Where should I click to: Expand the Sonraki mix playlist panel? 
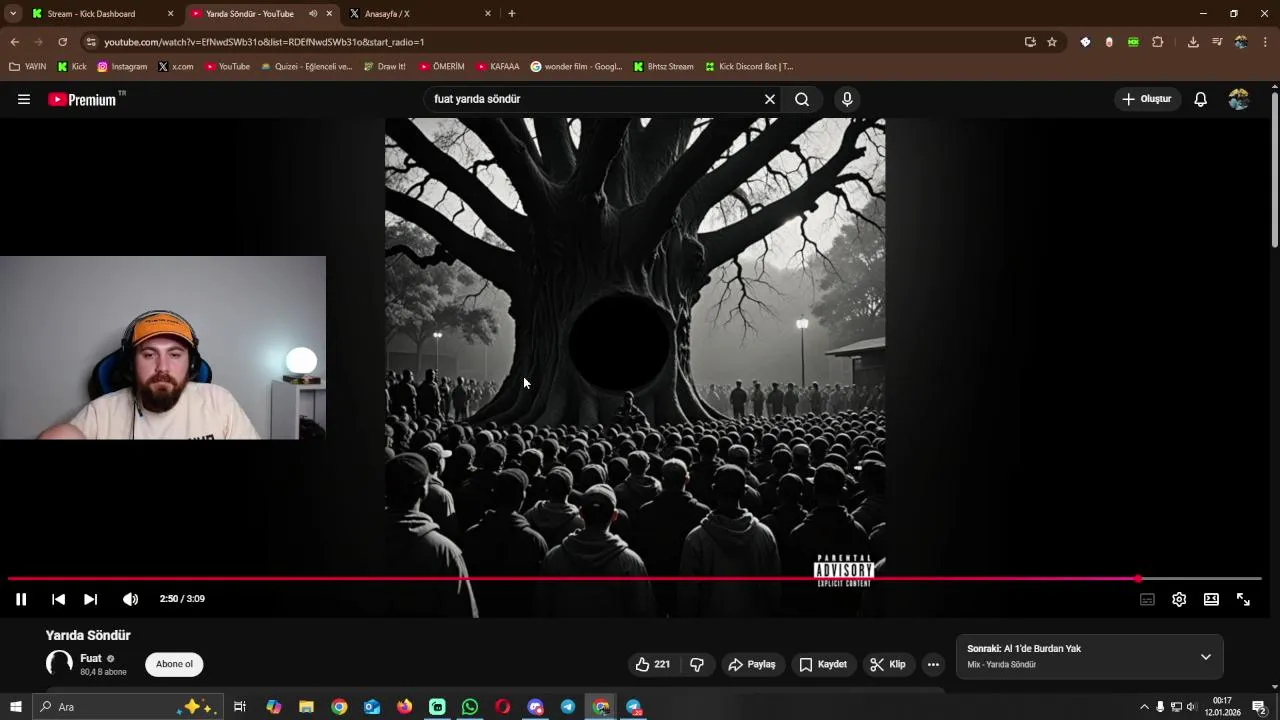tap(1206, 657)
